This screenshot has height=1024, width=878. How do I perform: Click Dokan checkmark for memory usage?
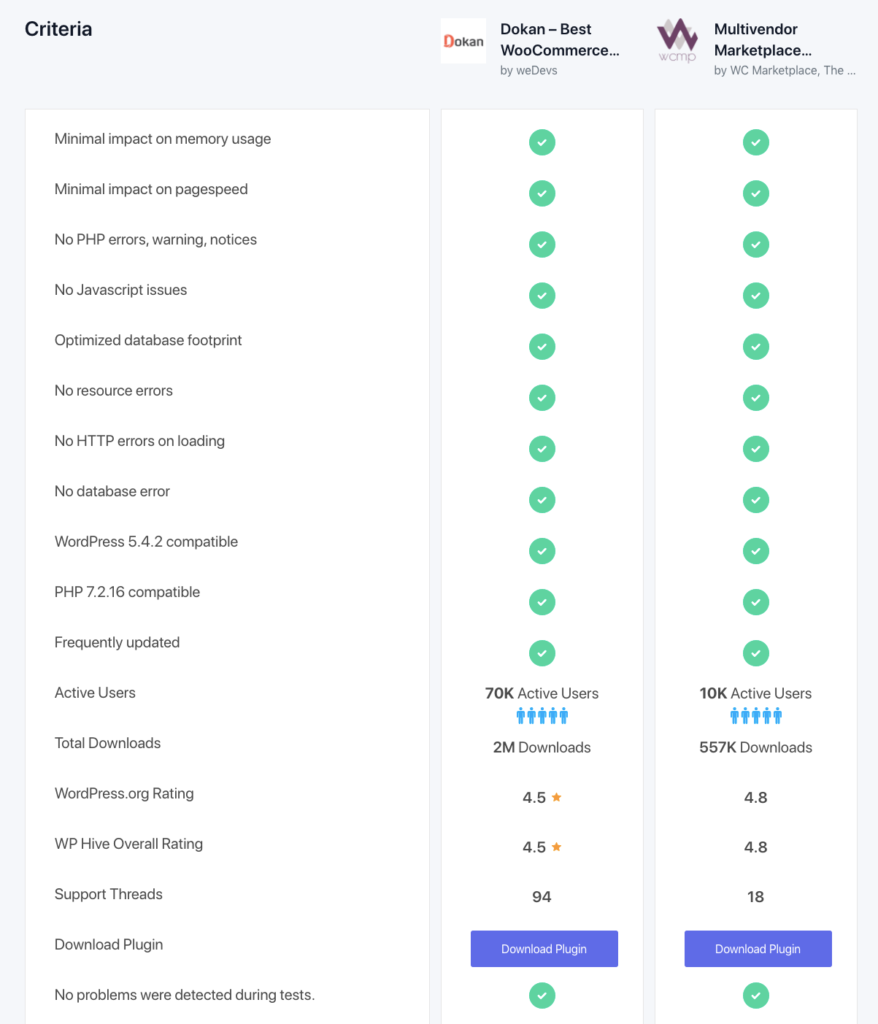tap(542, 142)
